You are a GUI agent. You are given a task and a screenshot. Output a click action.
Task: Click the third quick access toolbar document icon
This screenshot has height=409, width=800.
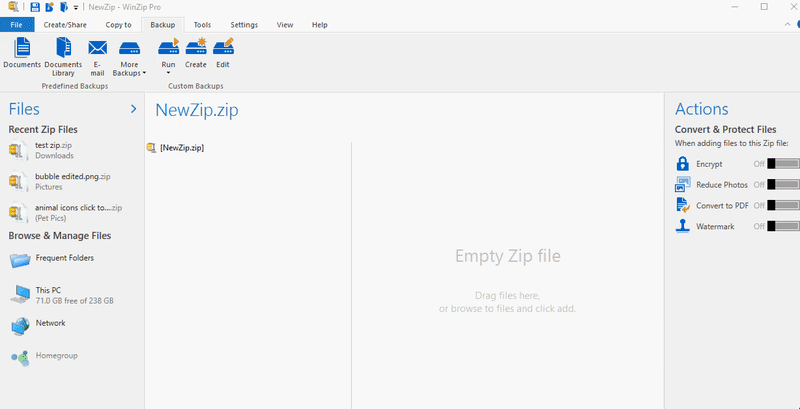point(64,7)
